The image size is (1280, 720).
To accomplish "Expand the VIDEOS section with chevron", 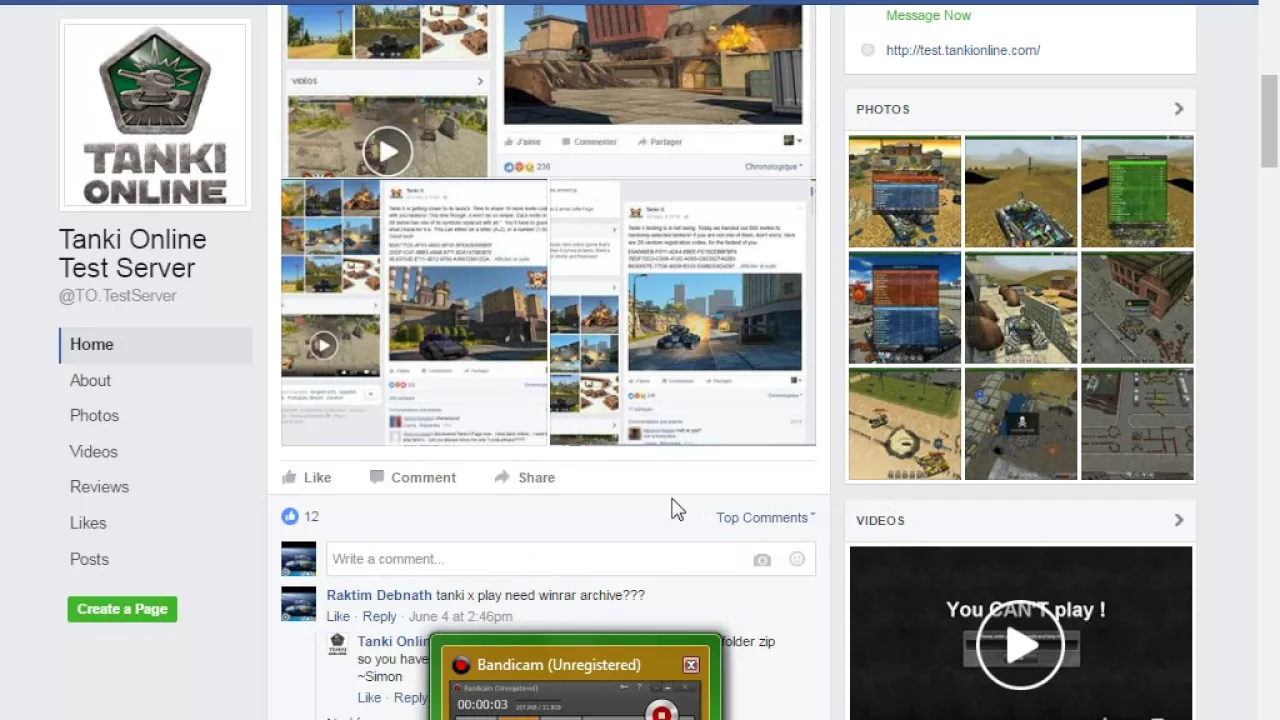I will click(x=1178, y=520).
